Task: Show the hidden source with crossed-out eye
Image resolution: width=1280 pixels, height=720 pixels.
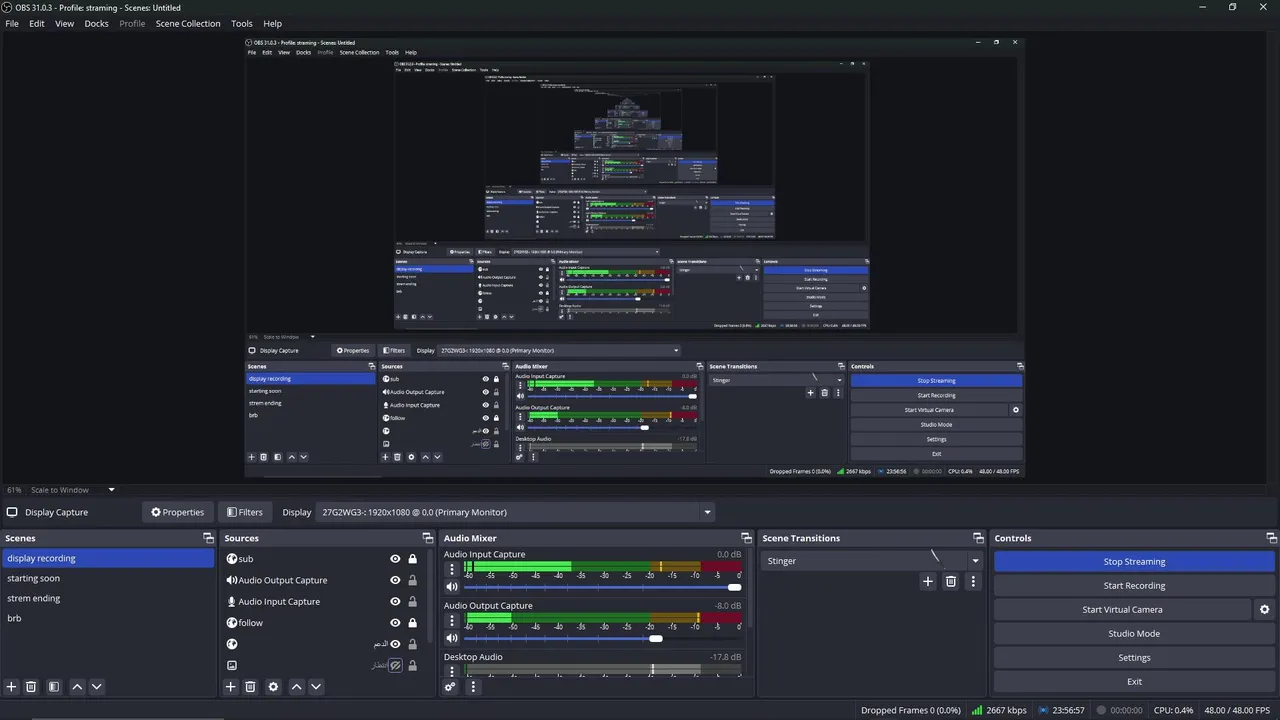Action: 395,665
